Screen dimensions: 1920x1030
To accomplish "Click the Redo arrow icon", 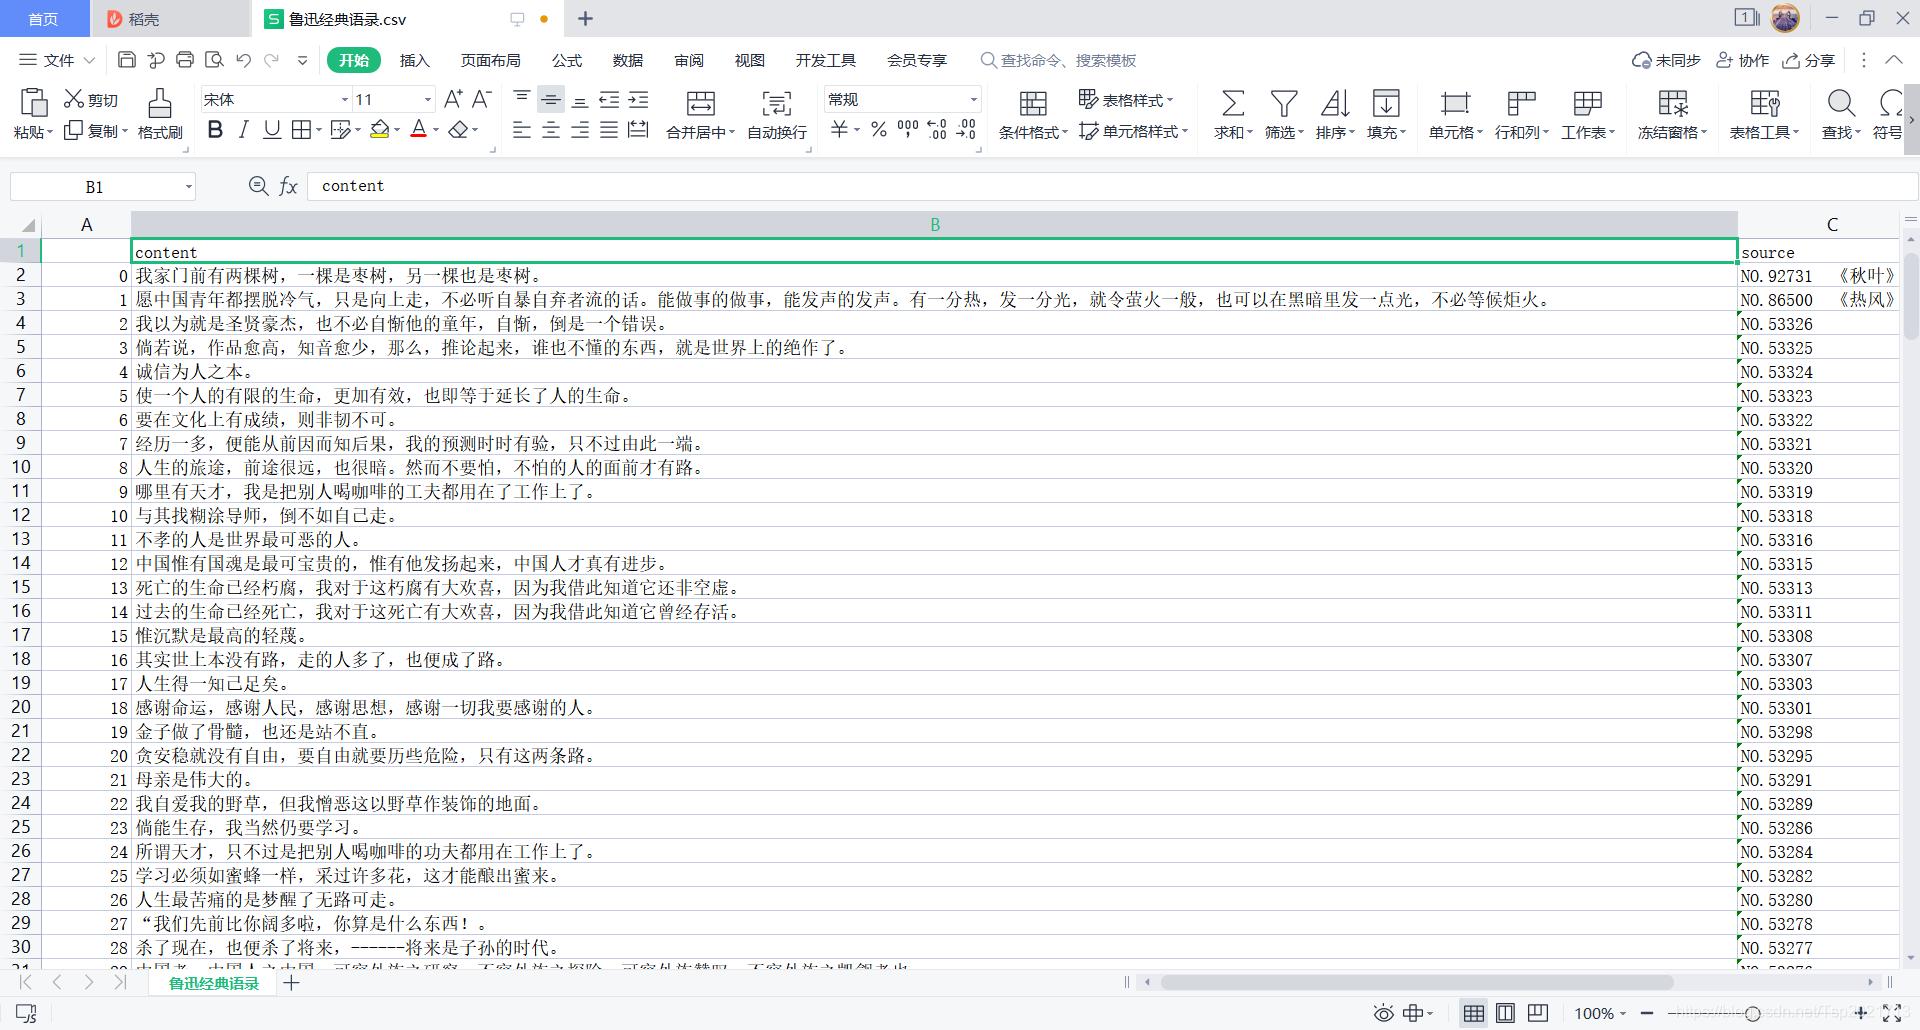I will 271,60.
